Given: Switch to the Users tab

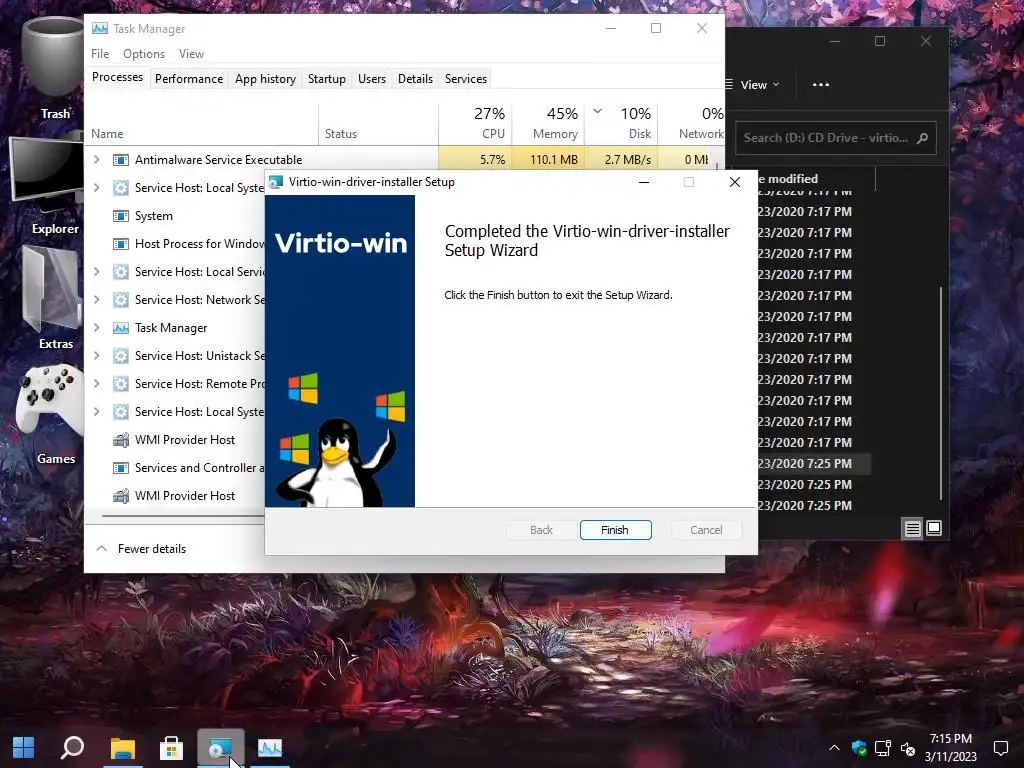Looking at the screenshot, I should click(372, 78).
